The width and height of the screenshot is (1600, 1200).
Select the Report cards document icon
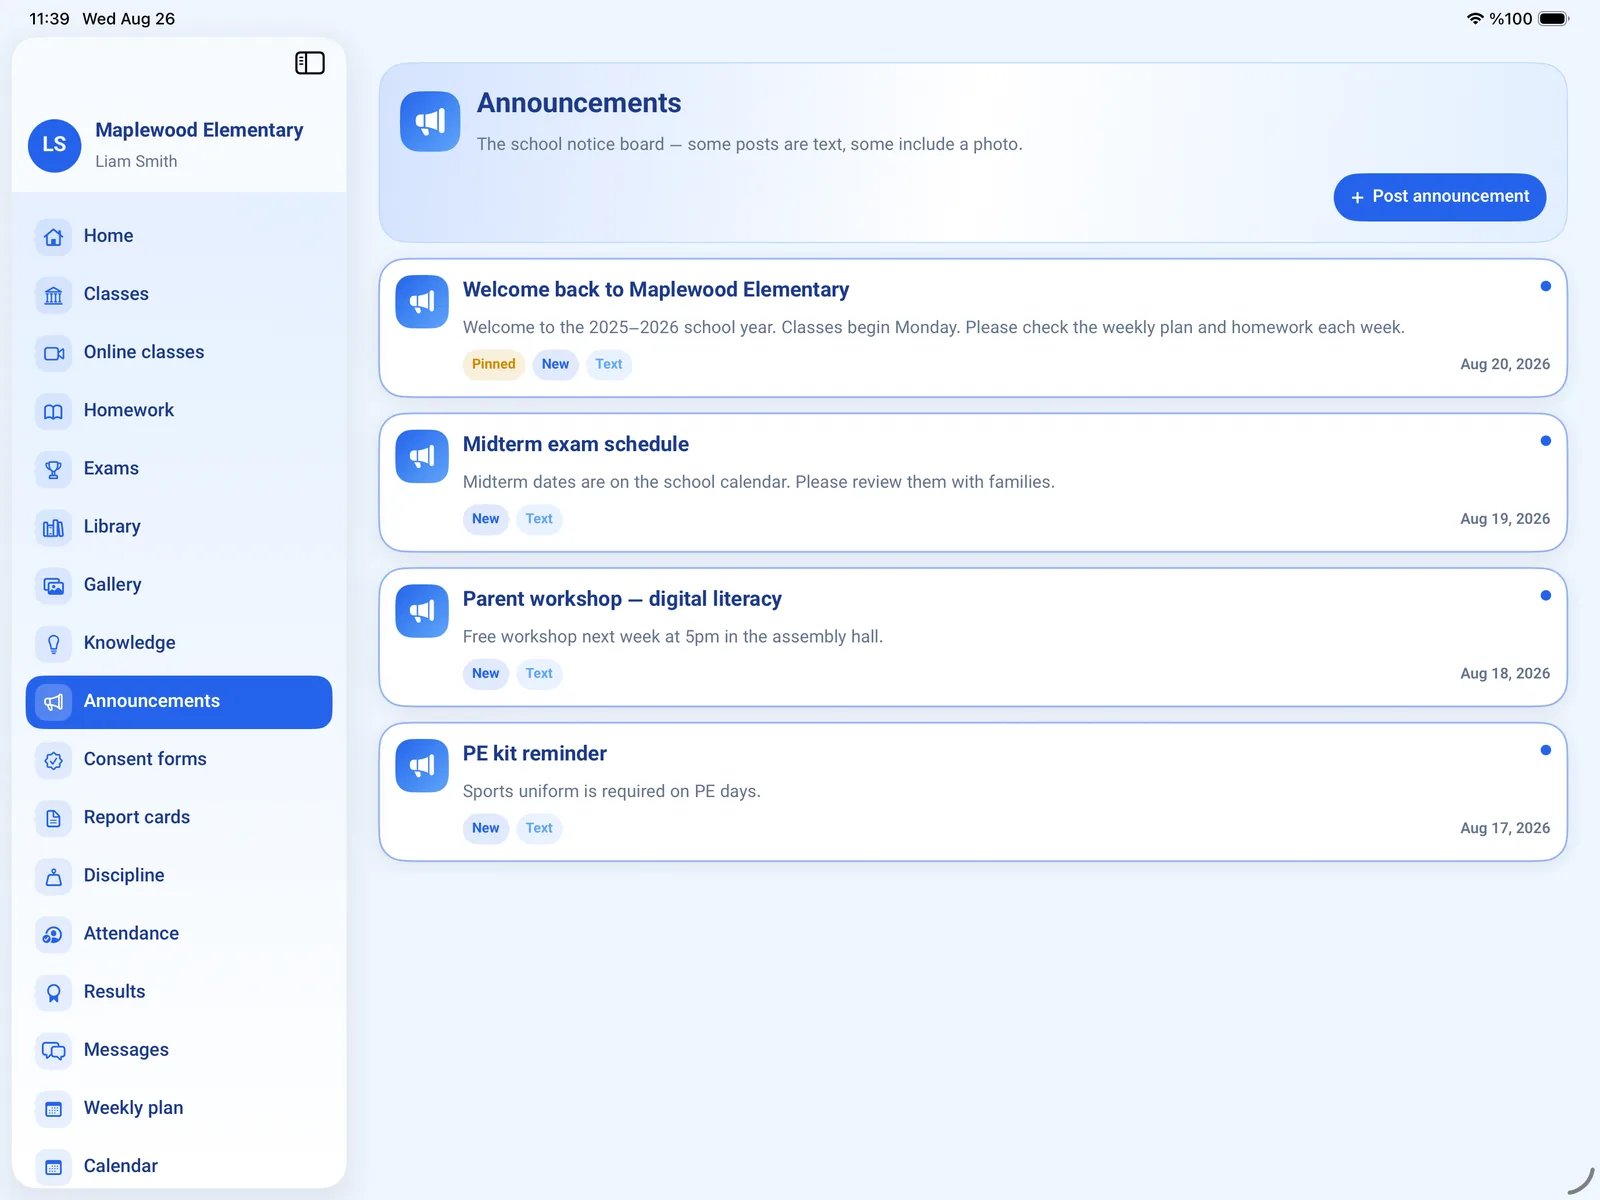pos(54,818)
